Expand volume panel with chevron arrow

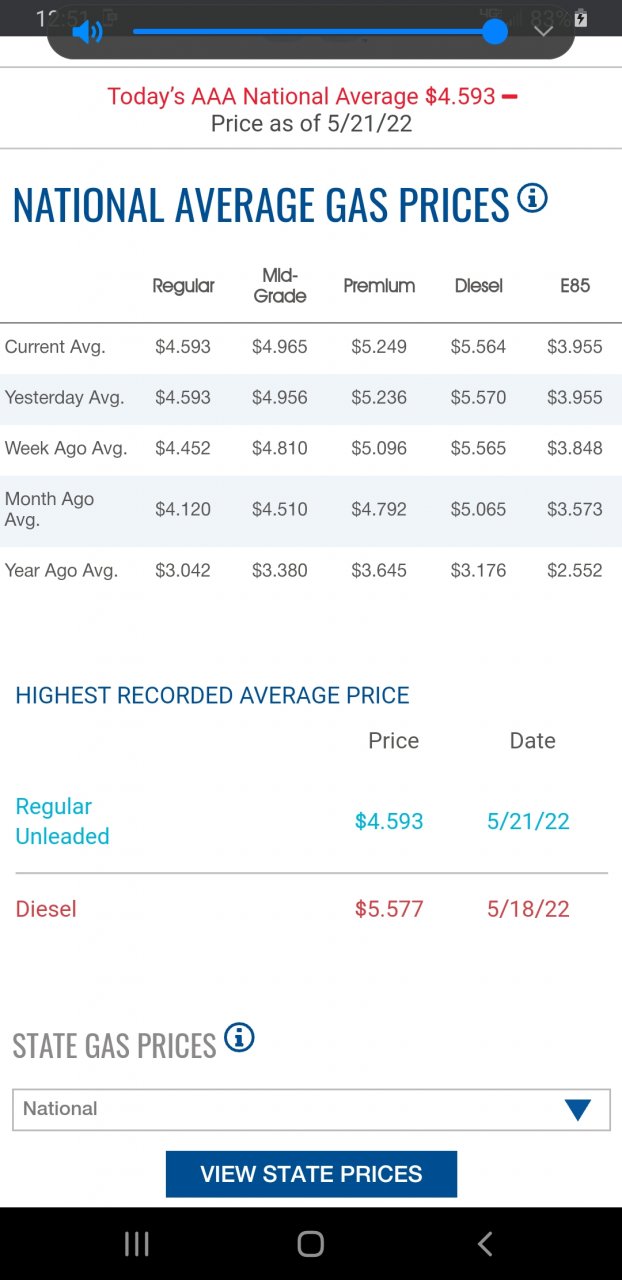tap(543, 32)
